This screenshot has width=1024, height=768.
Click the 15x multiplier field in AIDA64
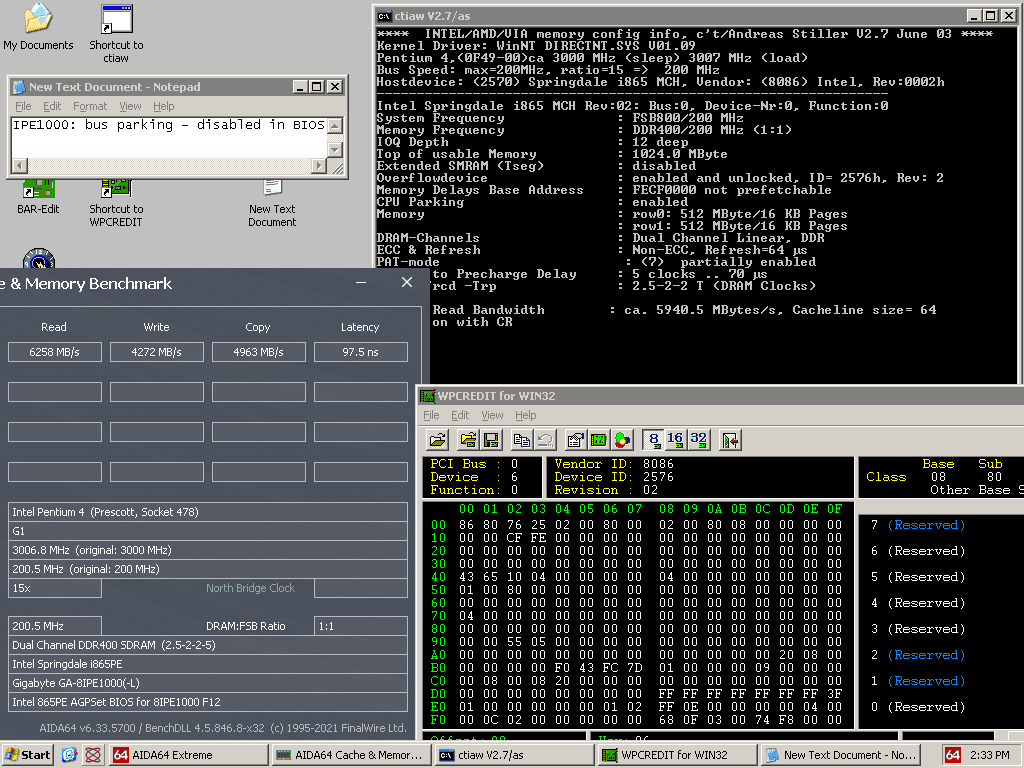pos(55,588)
